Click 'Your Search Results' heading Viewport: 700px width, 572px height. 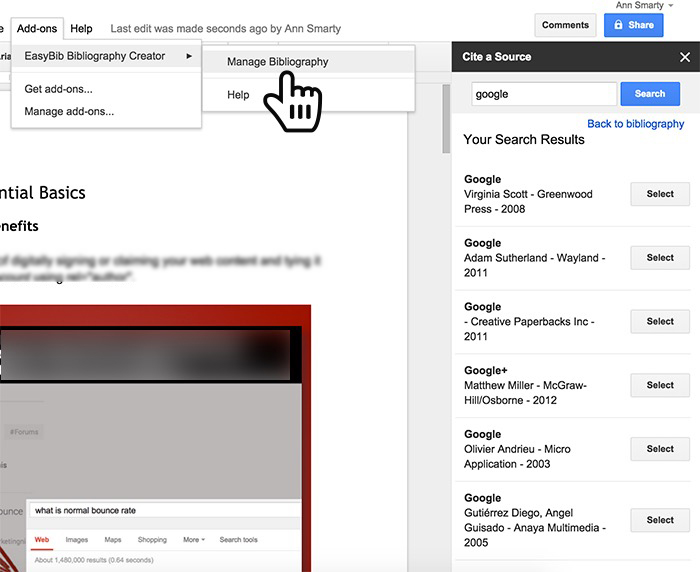(524, 139)
